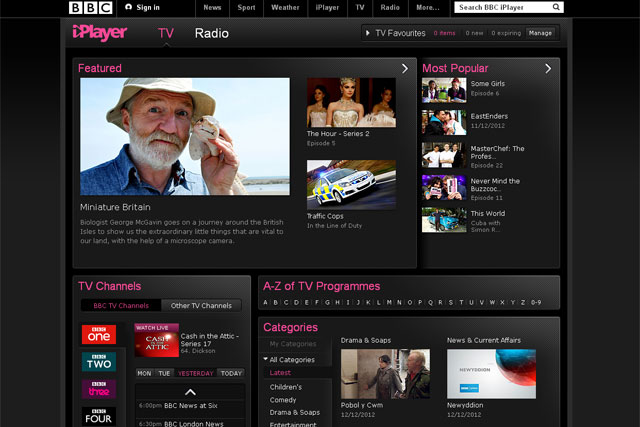640x427 pixels.
Task: Select the Latest category
Action: [280, 373]
